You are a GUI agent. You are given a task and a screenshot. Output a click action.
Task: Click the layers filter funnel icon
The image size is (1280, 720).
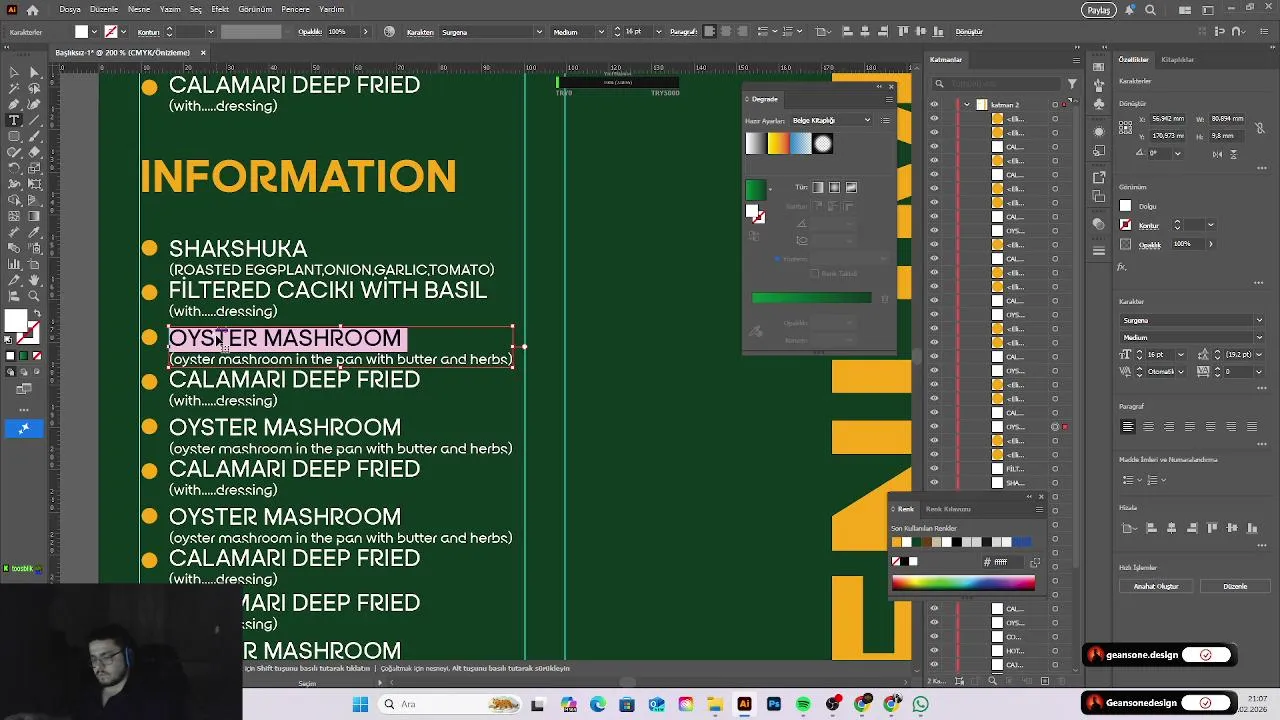click(1072, 84)
